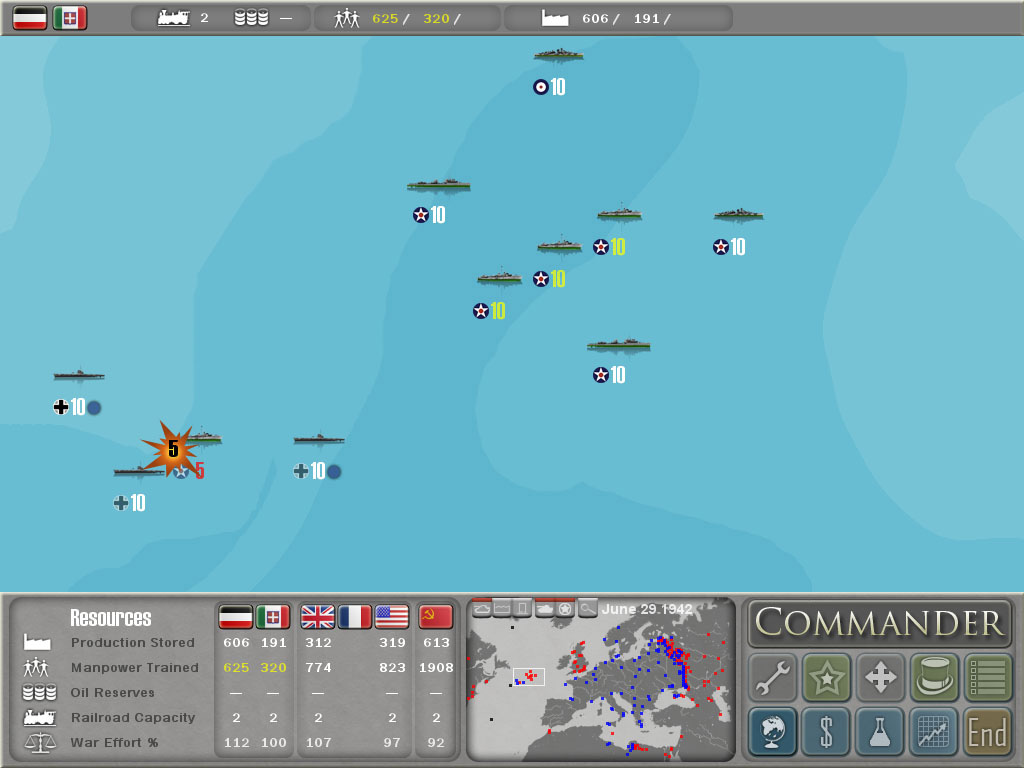The height and width of the screenshot is (768, 1024).
Task: Select the Italian flag in top bar
Action: (70, 18)
